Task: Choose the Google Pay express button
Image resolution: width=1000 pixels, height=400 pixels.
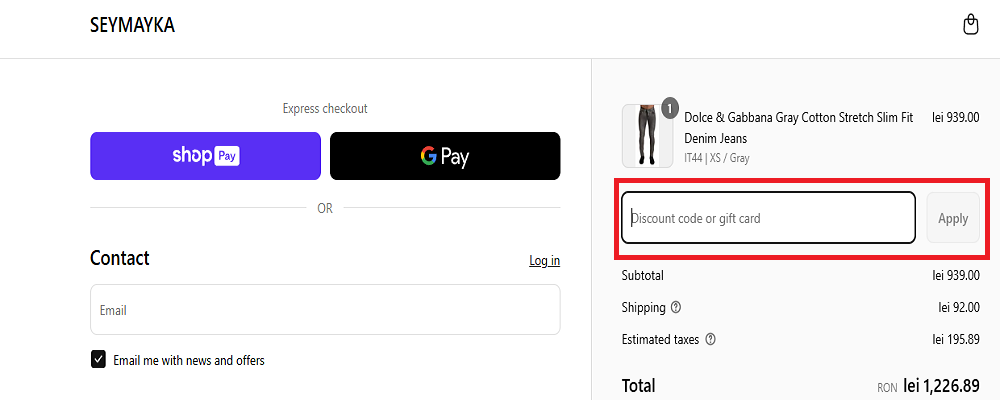Action: [445, 156]
